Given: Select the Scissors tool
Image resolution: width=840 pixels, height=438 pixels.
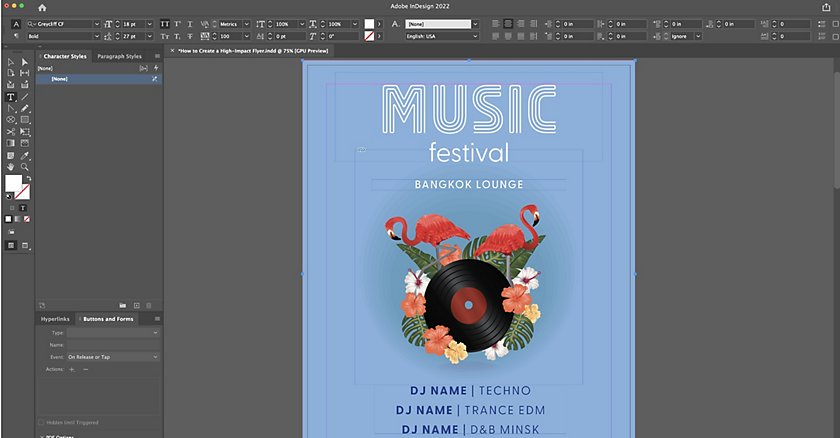Looking at the screenshot, I should tap(11, 132).
